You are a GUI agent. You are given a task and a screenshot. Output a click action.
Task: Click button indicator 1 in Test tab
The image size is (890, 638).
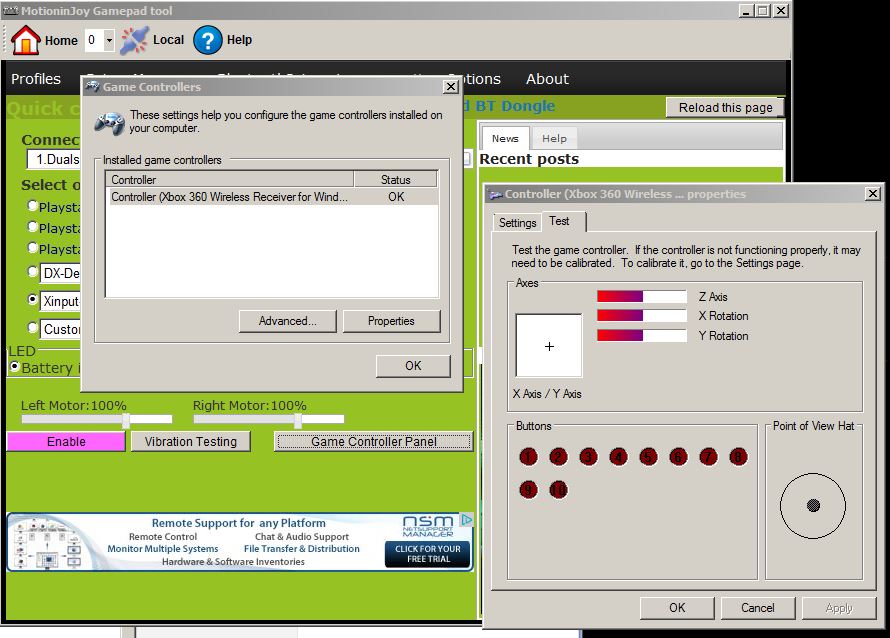(x=528, y=457)
